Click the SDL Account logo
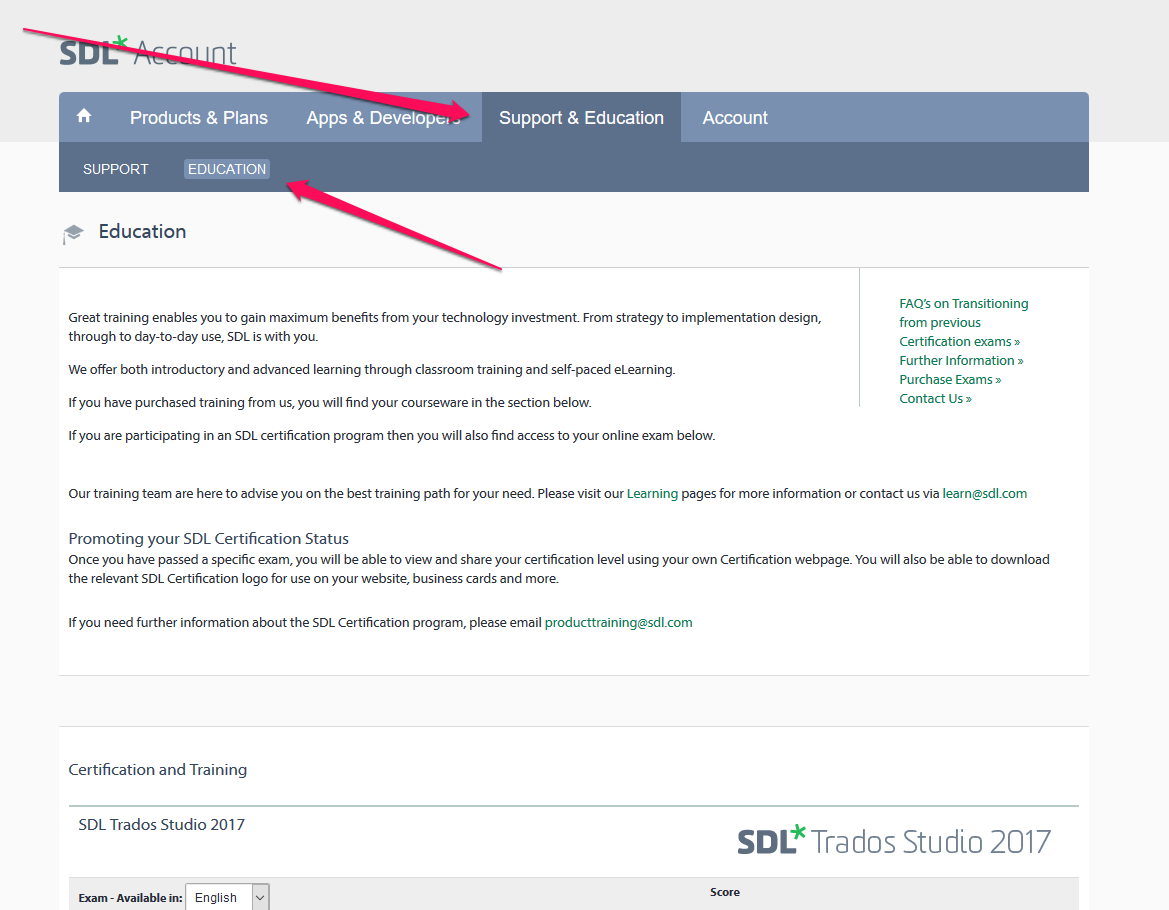This screenshot has width=1169, height=910. click(x=148, y=52)
